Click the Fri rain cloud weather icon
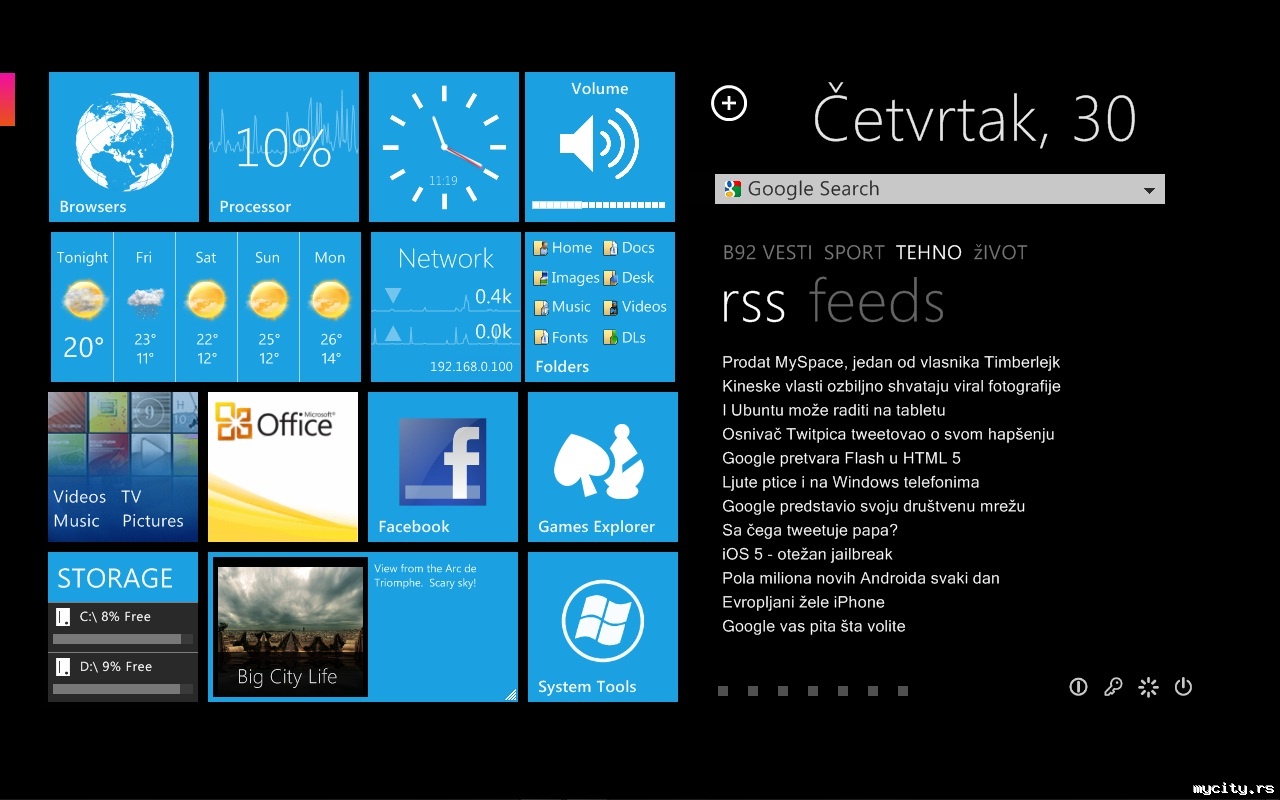1280x800 pixels. [x=145, y=299]
